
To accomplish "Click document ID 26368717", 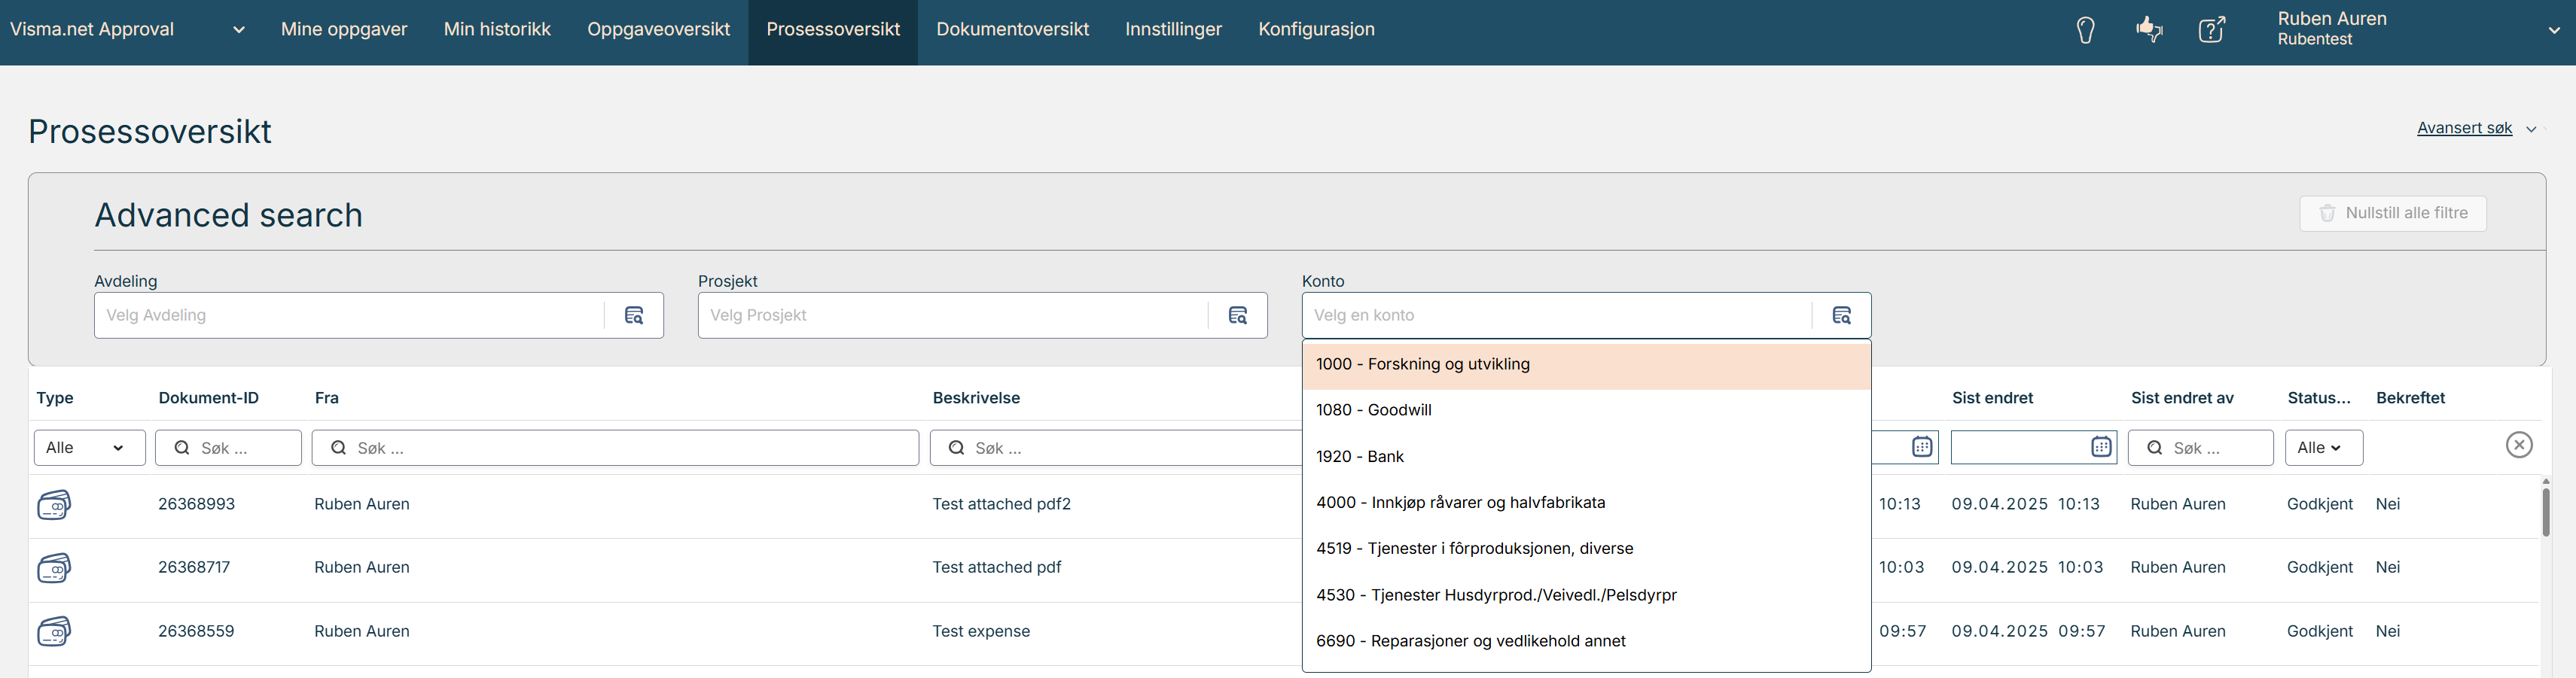I will tap(194, 567).
